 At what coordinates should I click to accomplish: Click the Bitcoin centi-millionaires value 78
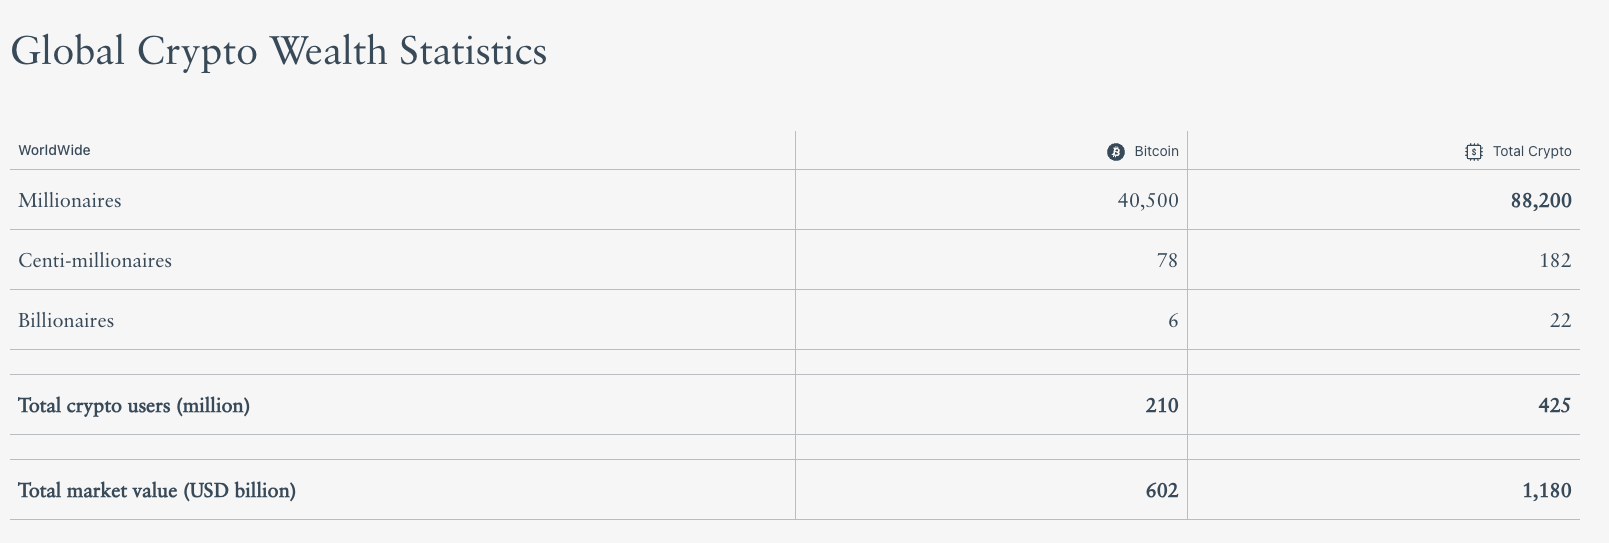tap(1167, 261)
